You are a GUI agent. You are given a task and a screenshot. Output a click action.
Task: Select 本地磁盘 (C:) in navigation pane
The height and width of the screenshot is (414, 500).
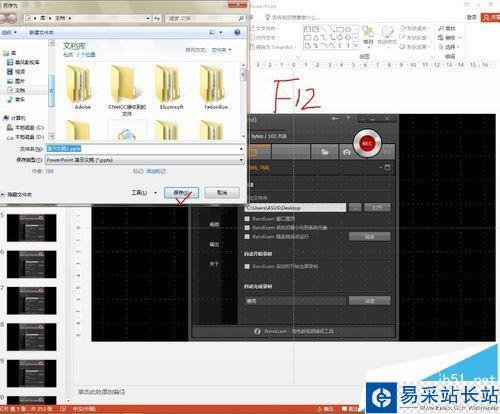[26, 127]
